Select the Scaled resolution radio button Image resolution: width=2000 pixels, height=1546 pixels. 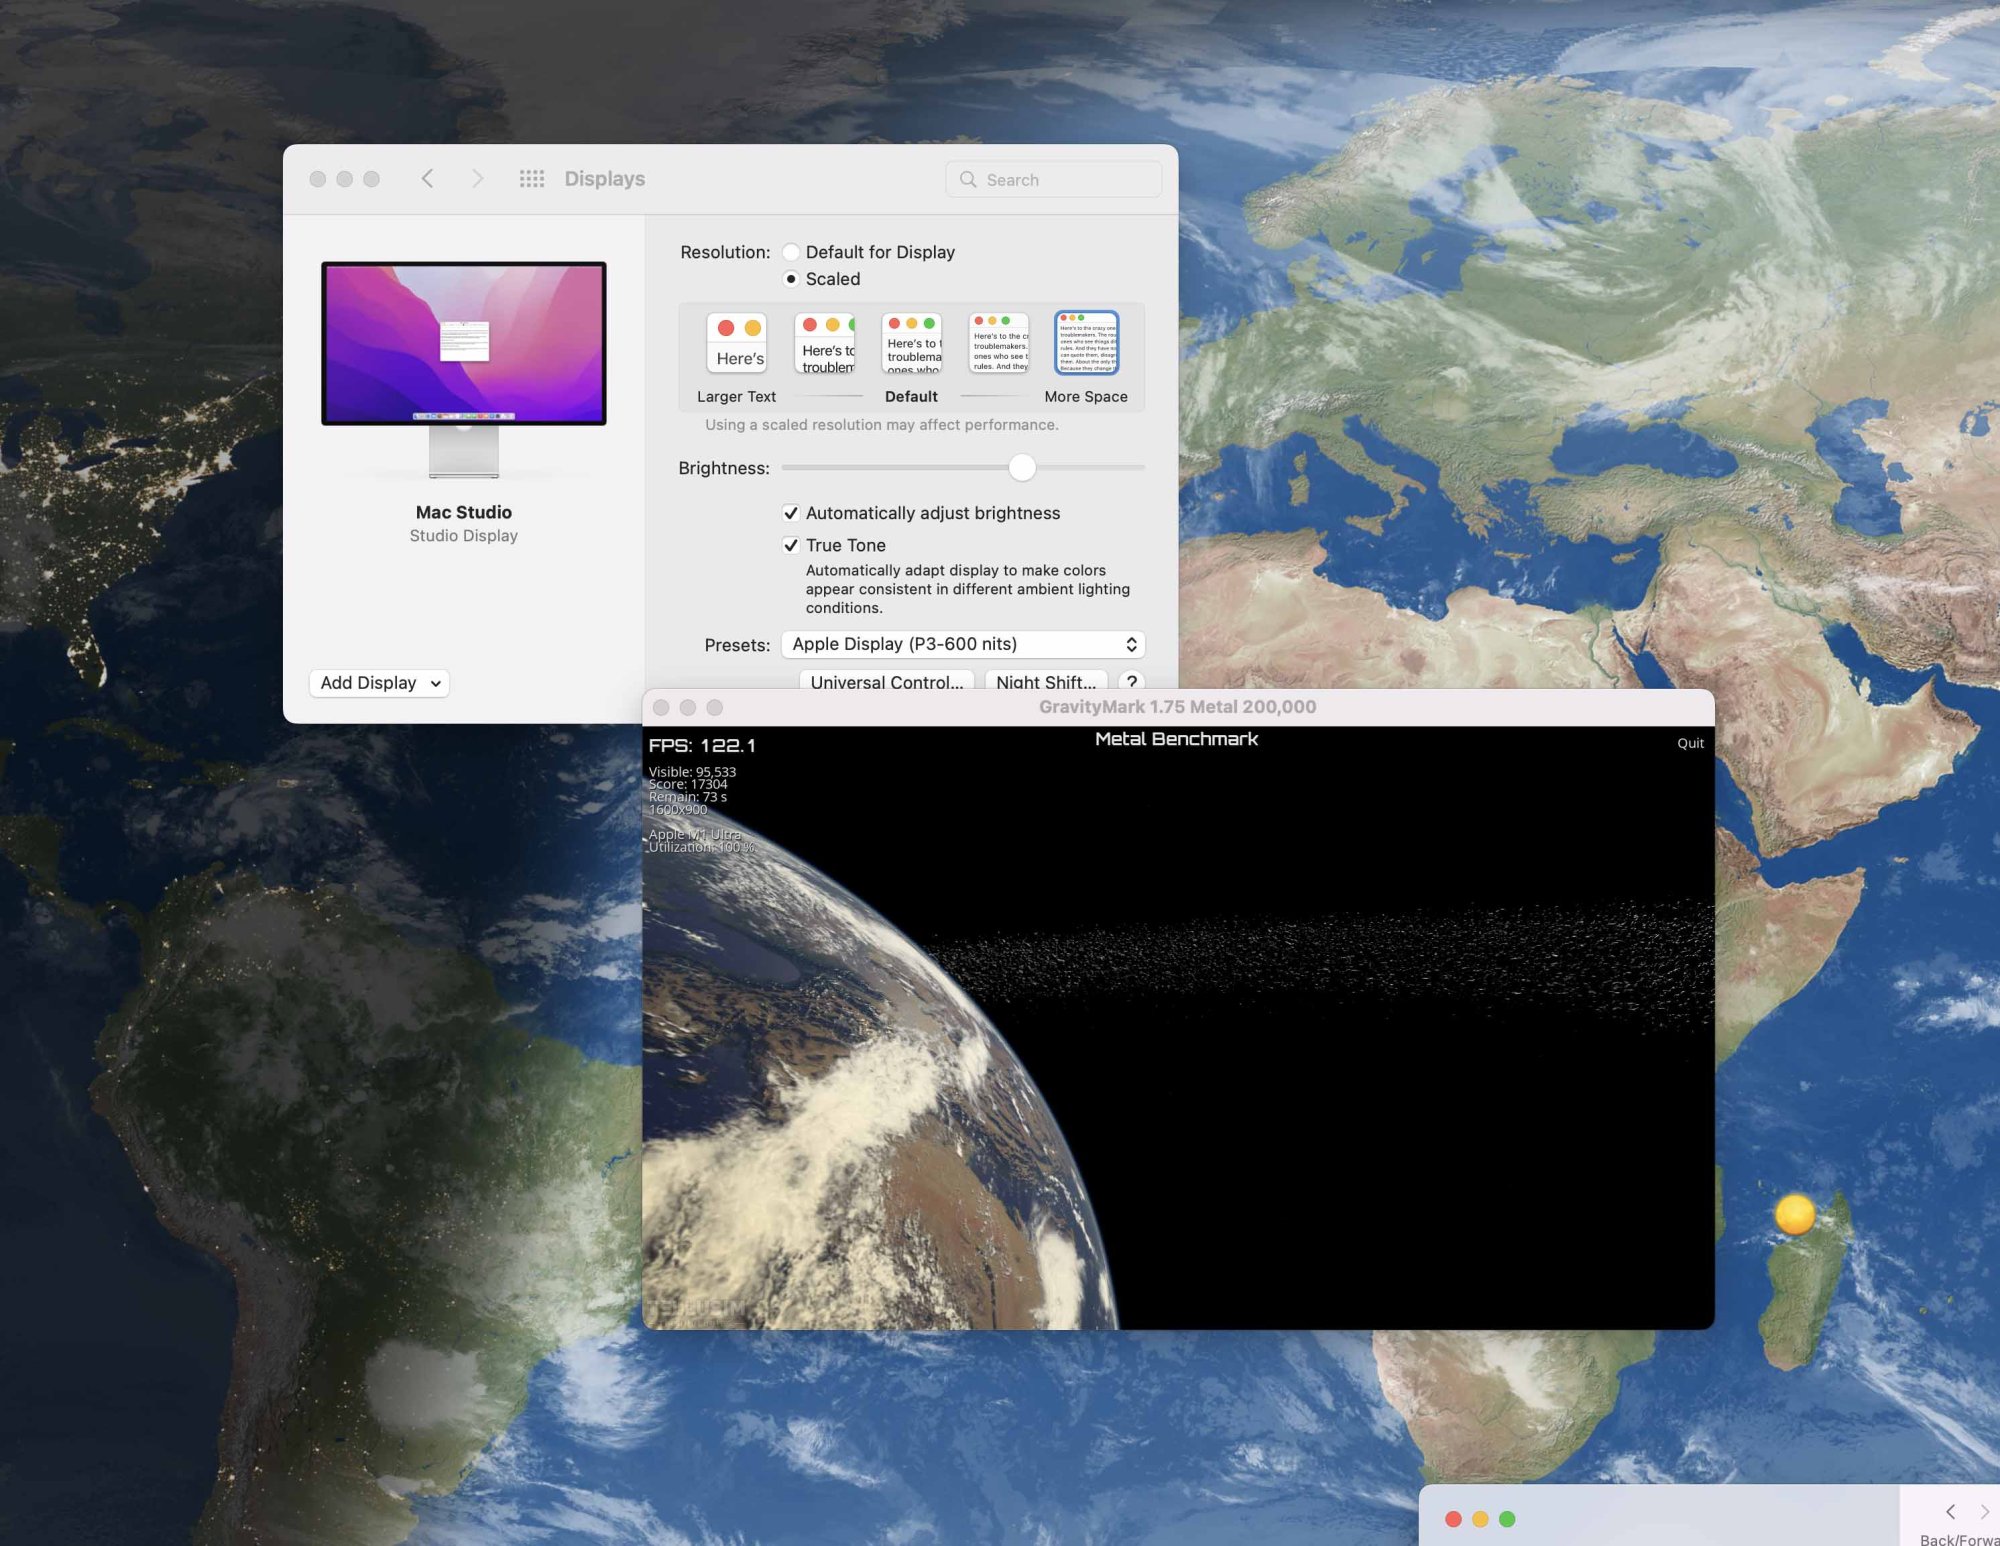click(x=791, y=279)
